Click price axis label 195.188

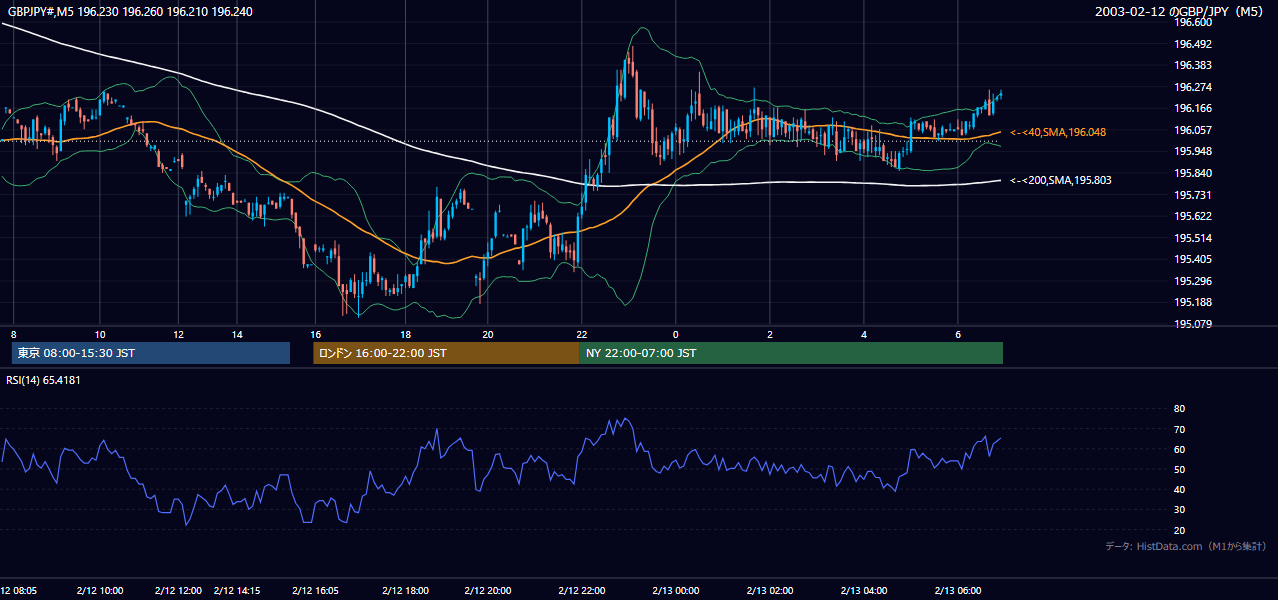[1192, 303]
